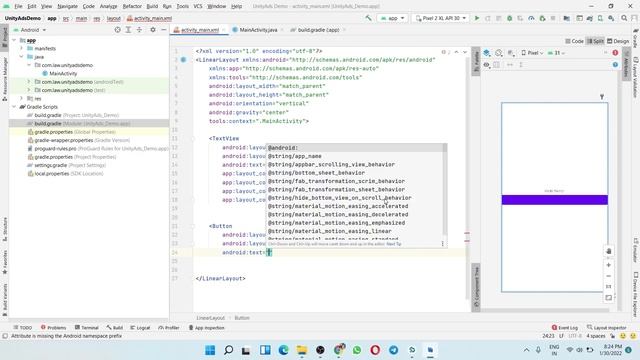Open the Build menu
The image size is (640, 360).
click(x=152, y=6)
